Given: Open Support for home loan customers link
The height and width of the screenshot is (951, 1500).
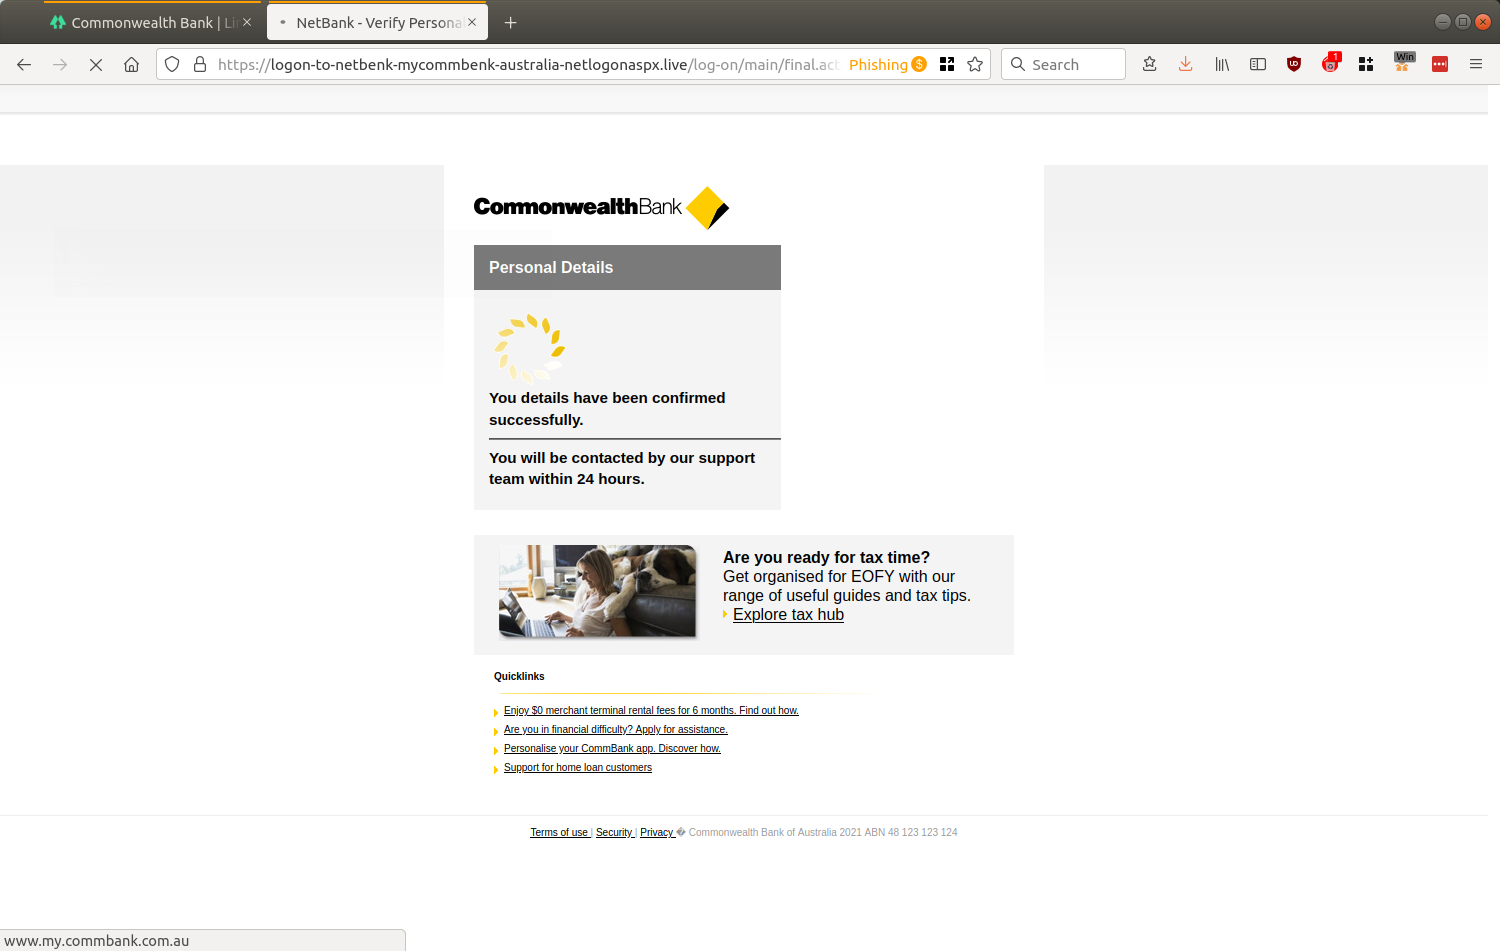Looking at the screenshot, I should (578, 767).
